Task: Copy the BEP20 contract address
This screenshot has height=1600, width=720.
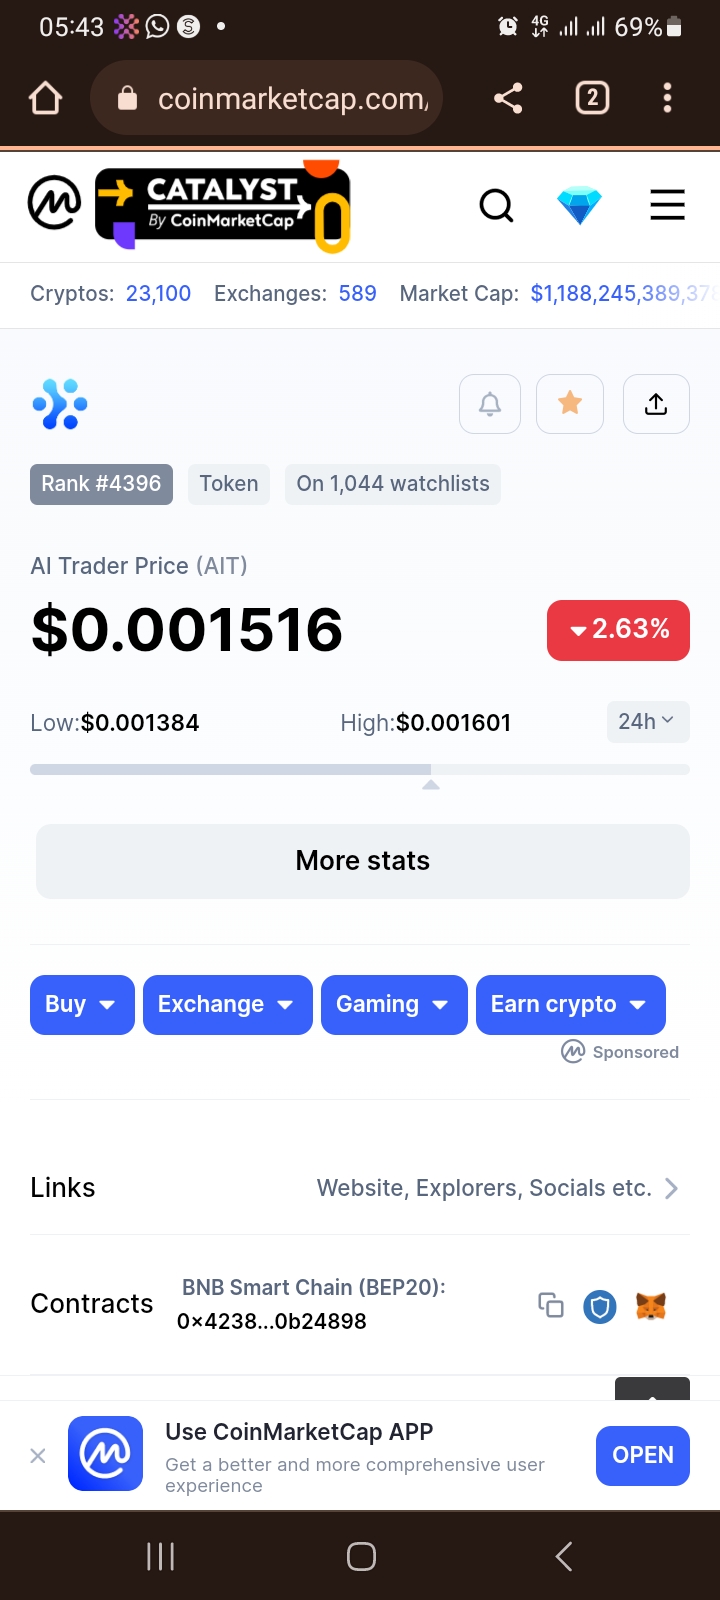Action: pyautogui.click(x=551, y=1305)
